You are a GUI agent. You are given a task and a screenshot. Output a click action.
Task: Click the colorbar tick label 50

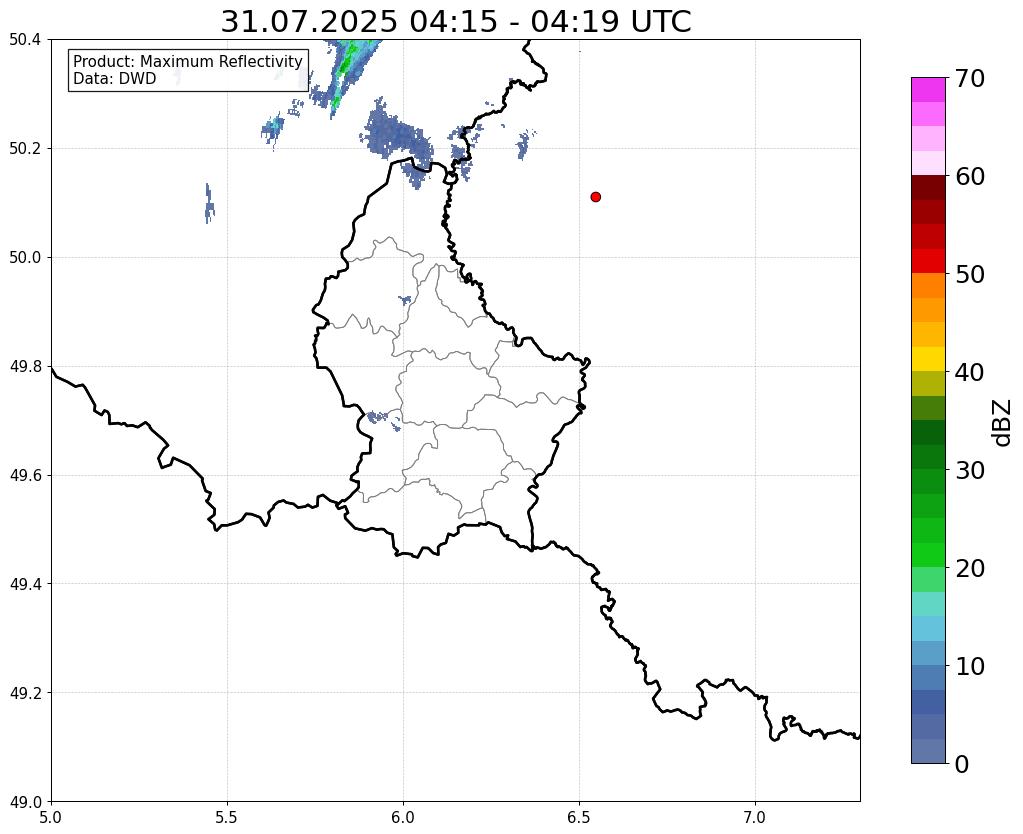click(x=970, y=274)
